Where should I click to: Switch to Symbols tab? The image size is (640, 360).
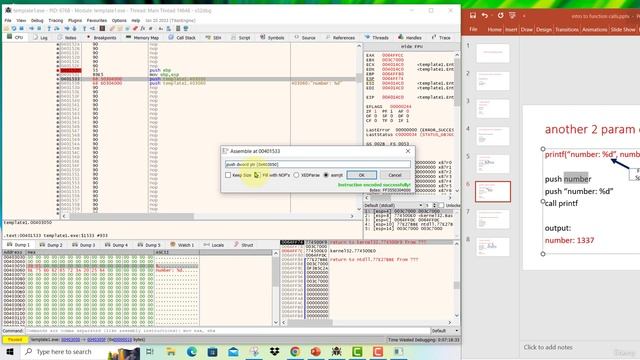272,38
